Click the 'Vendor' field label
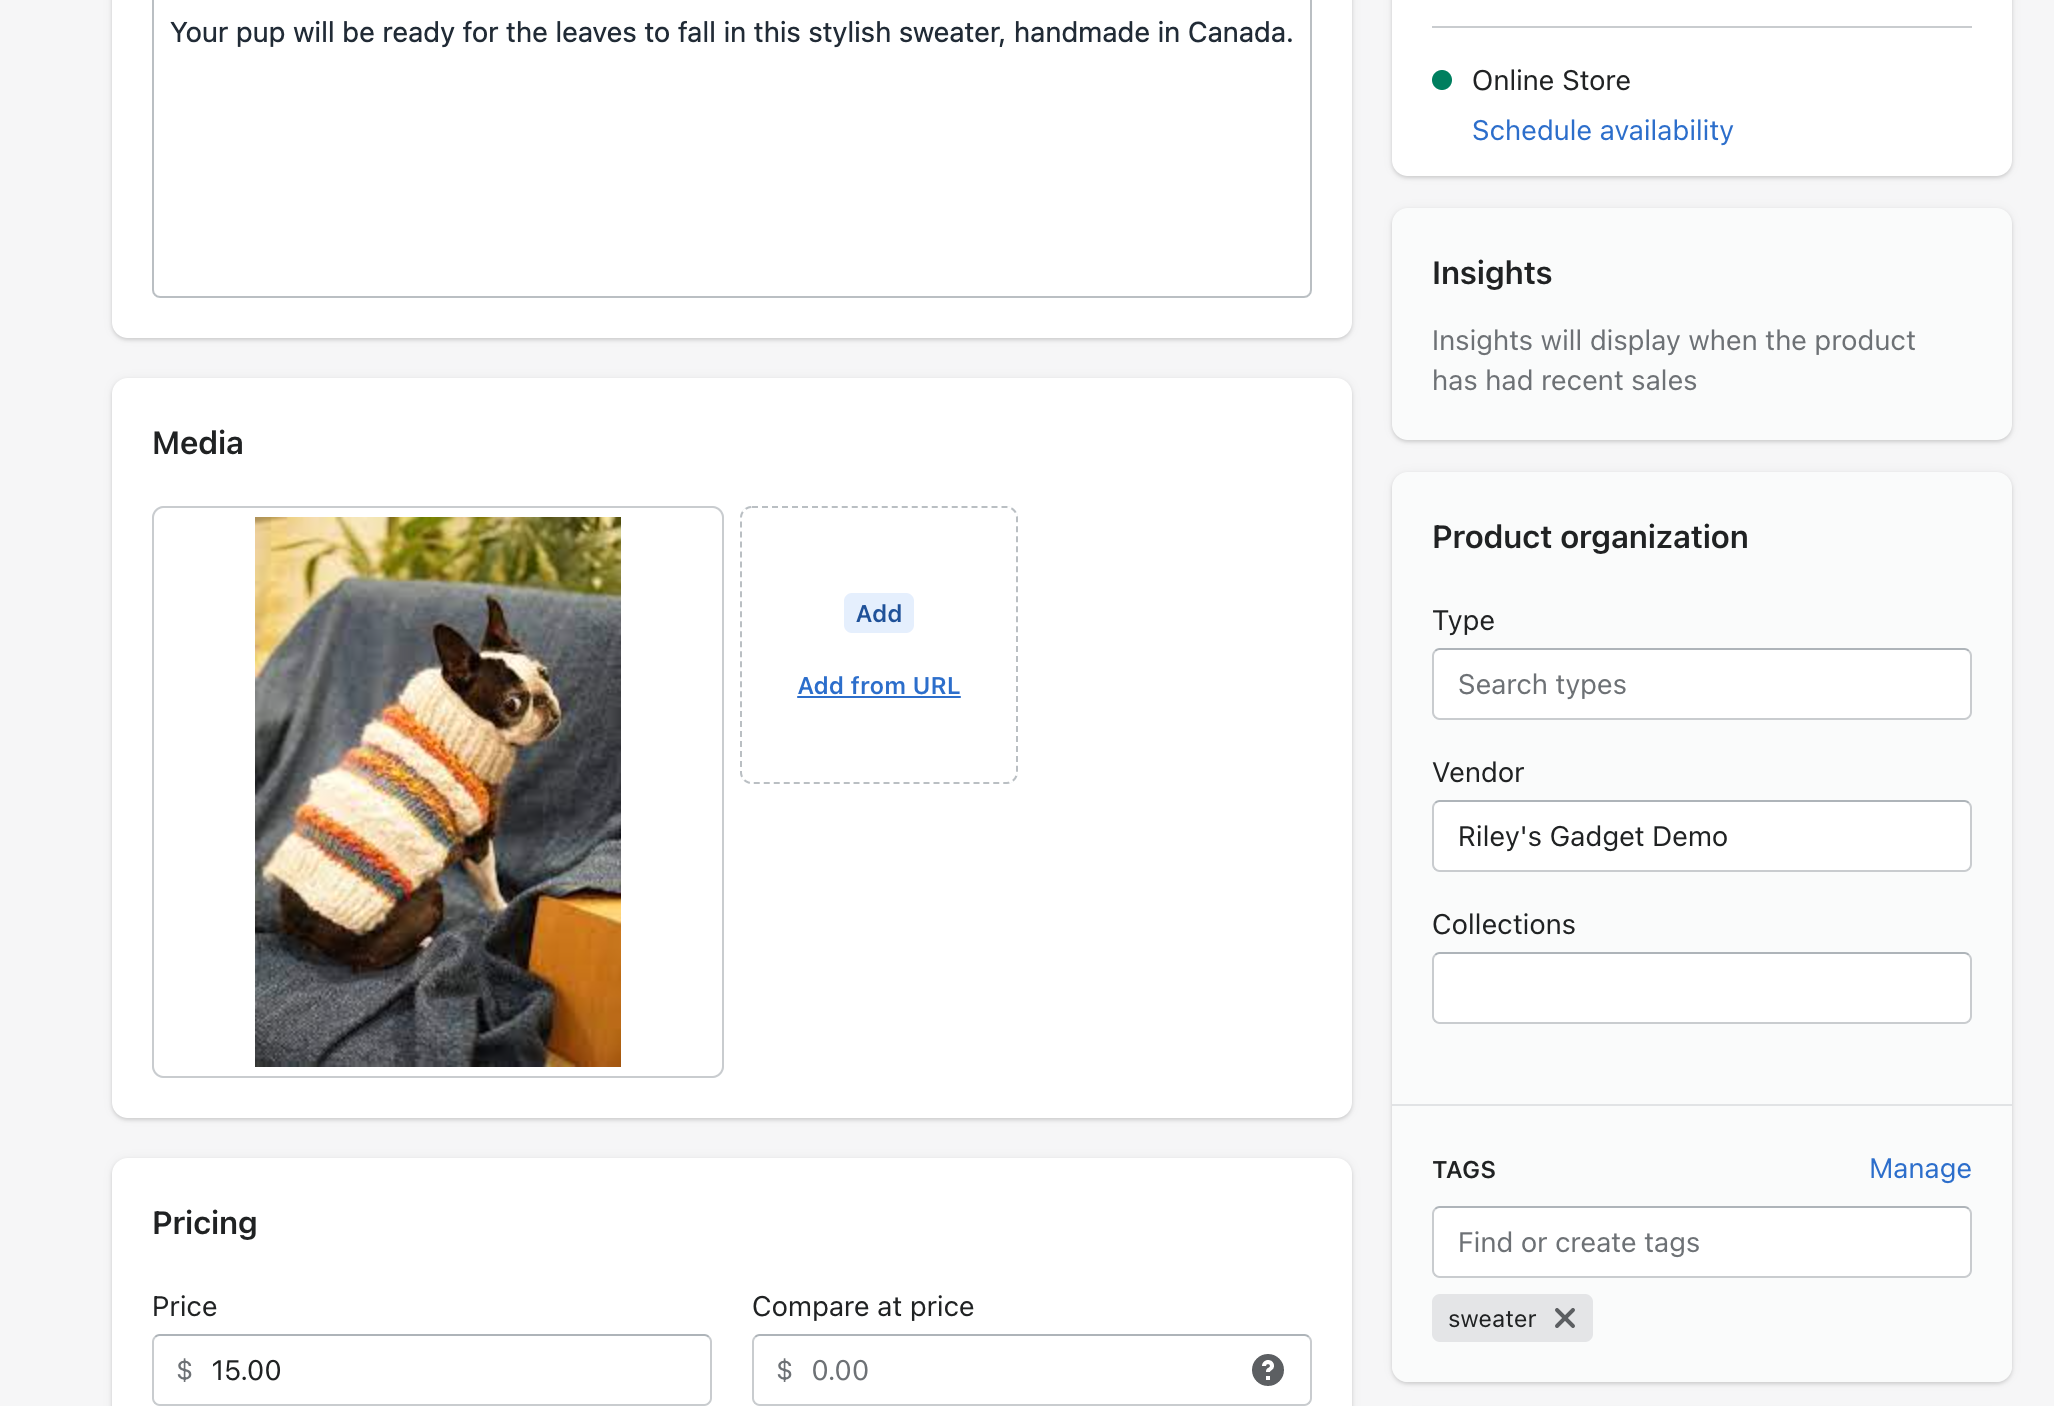Viewport: 2054px width, 1406px height. (1478, 772)
